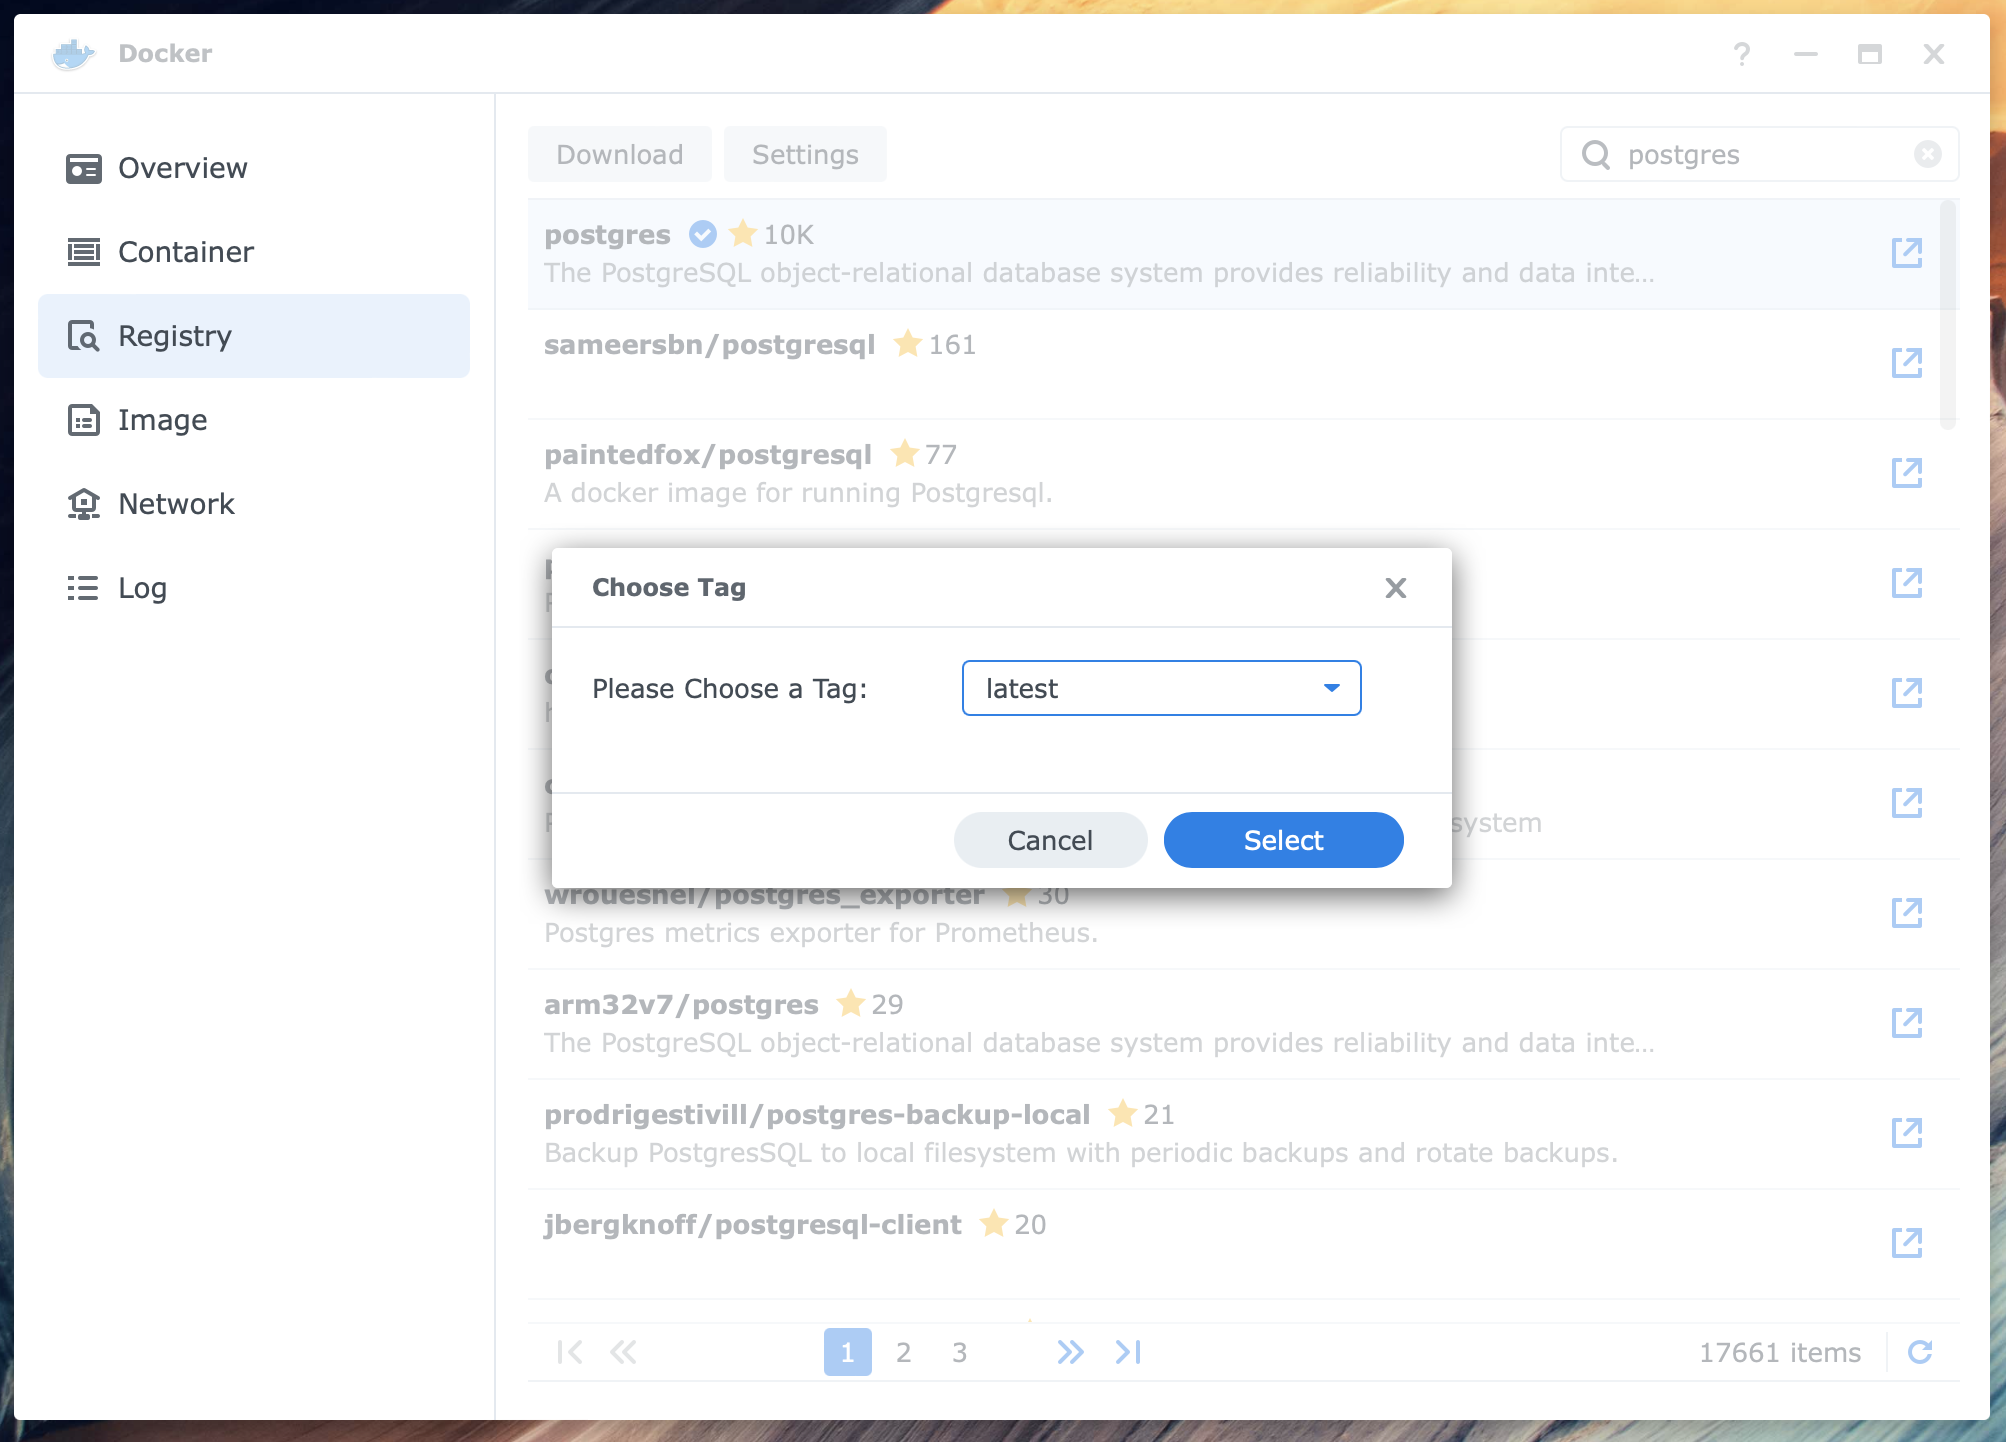Click into the postgres search field

click(1760, 154)
